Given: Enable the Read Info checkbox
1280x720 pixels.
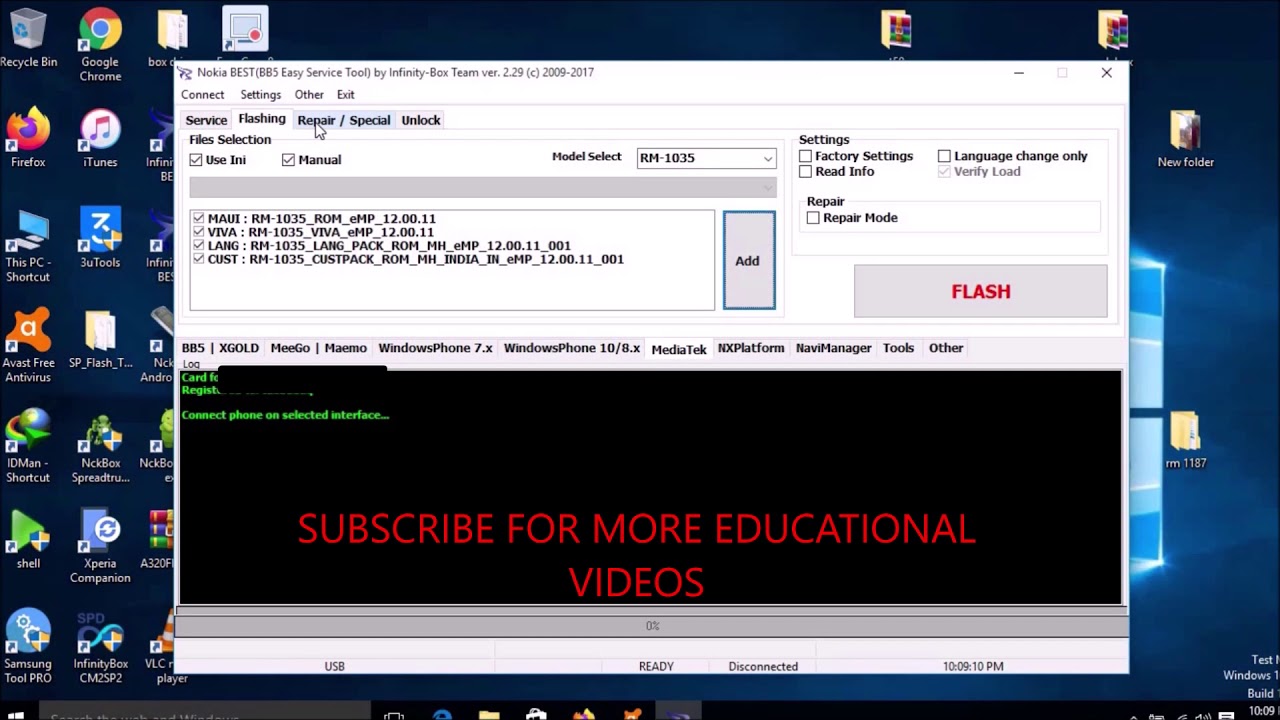Looking at the screenshot, I should click(x=806, y=172).
